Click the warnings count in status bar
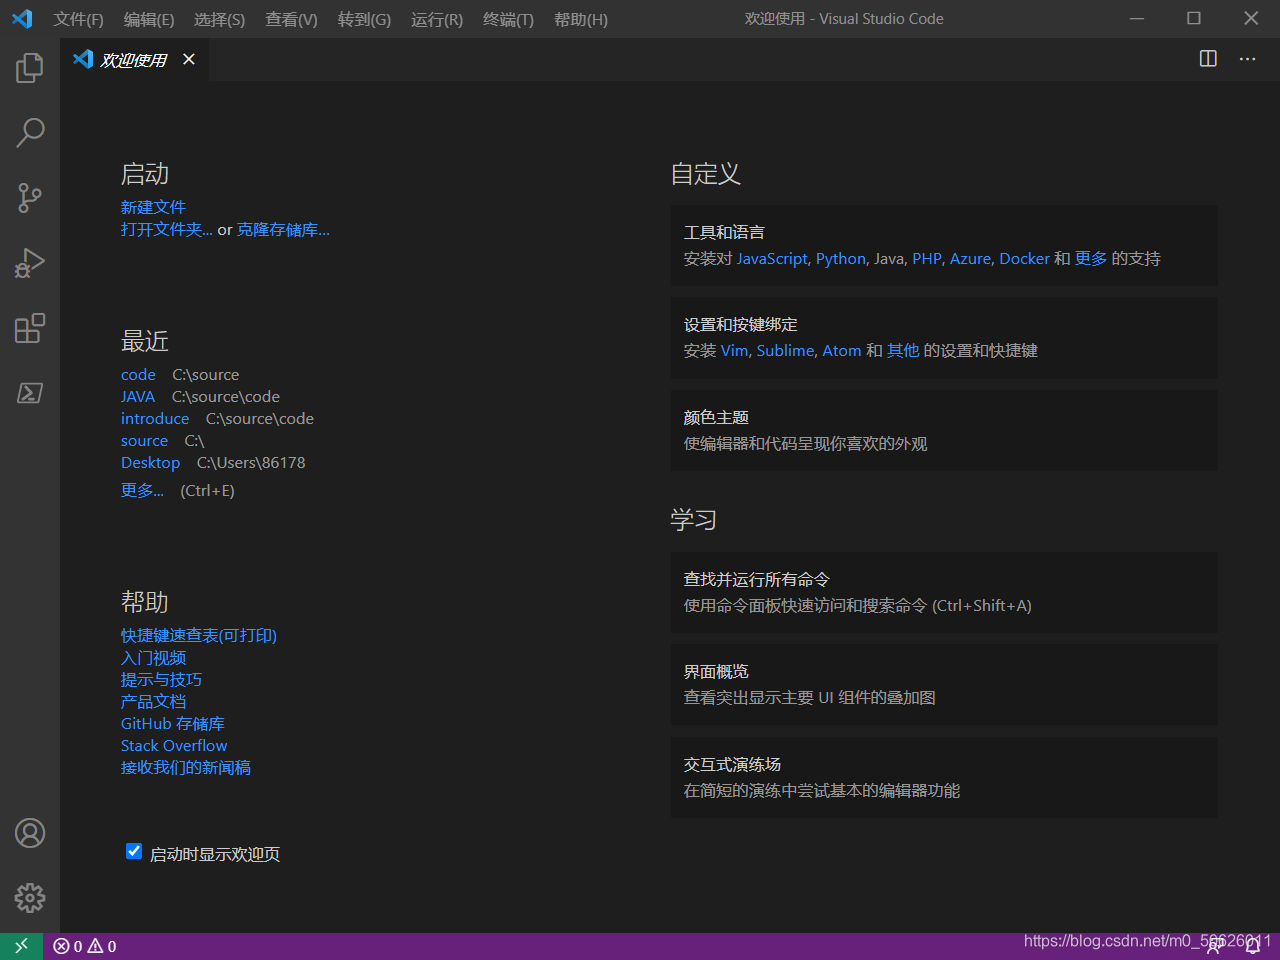 pyautogui.click(x=102, y=946)
